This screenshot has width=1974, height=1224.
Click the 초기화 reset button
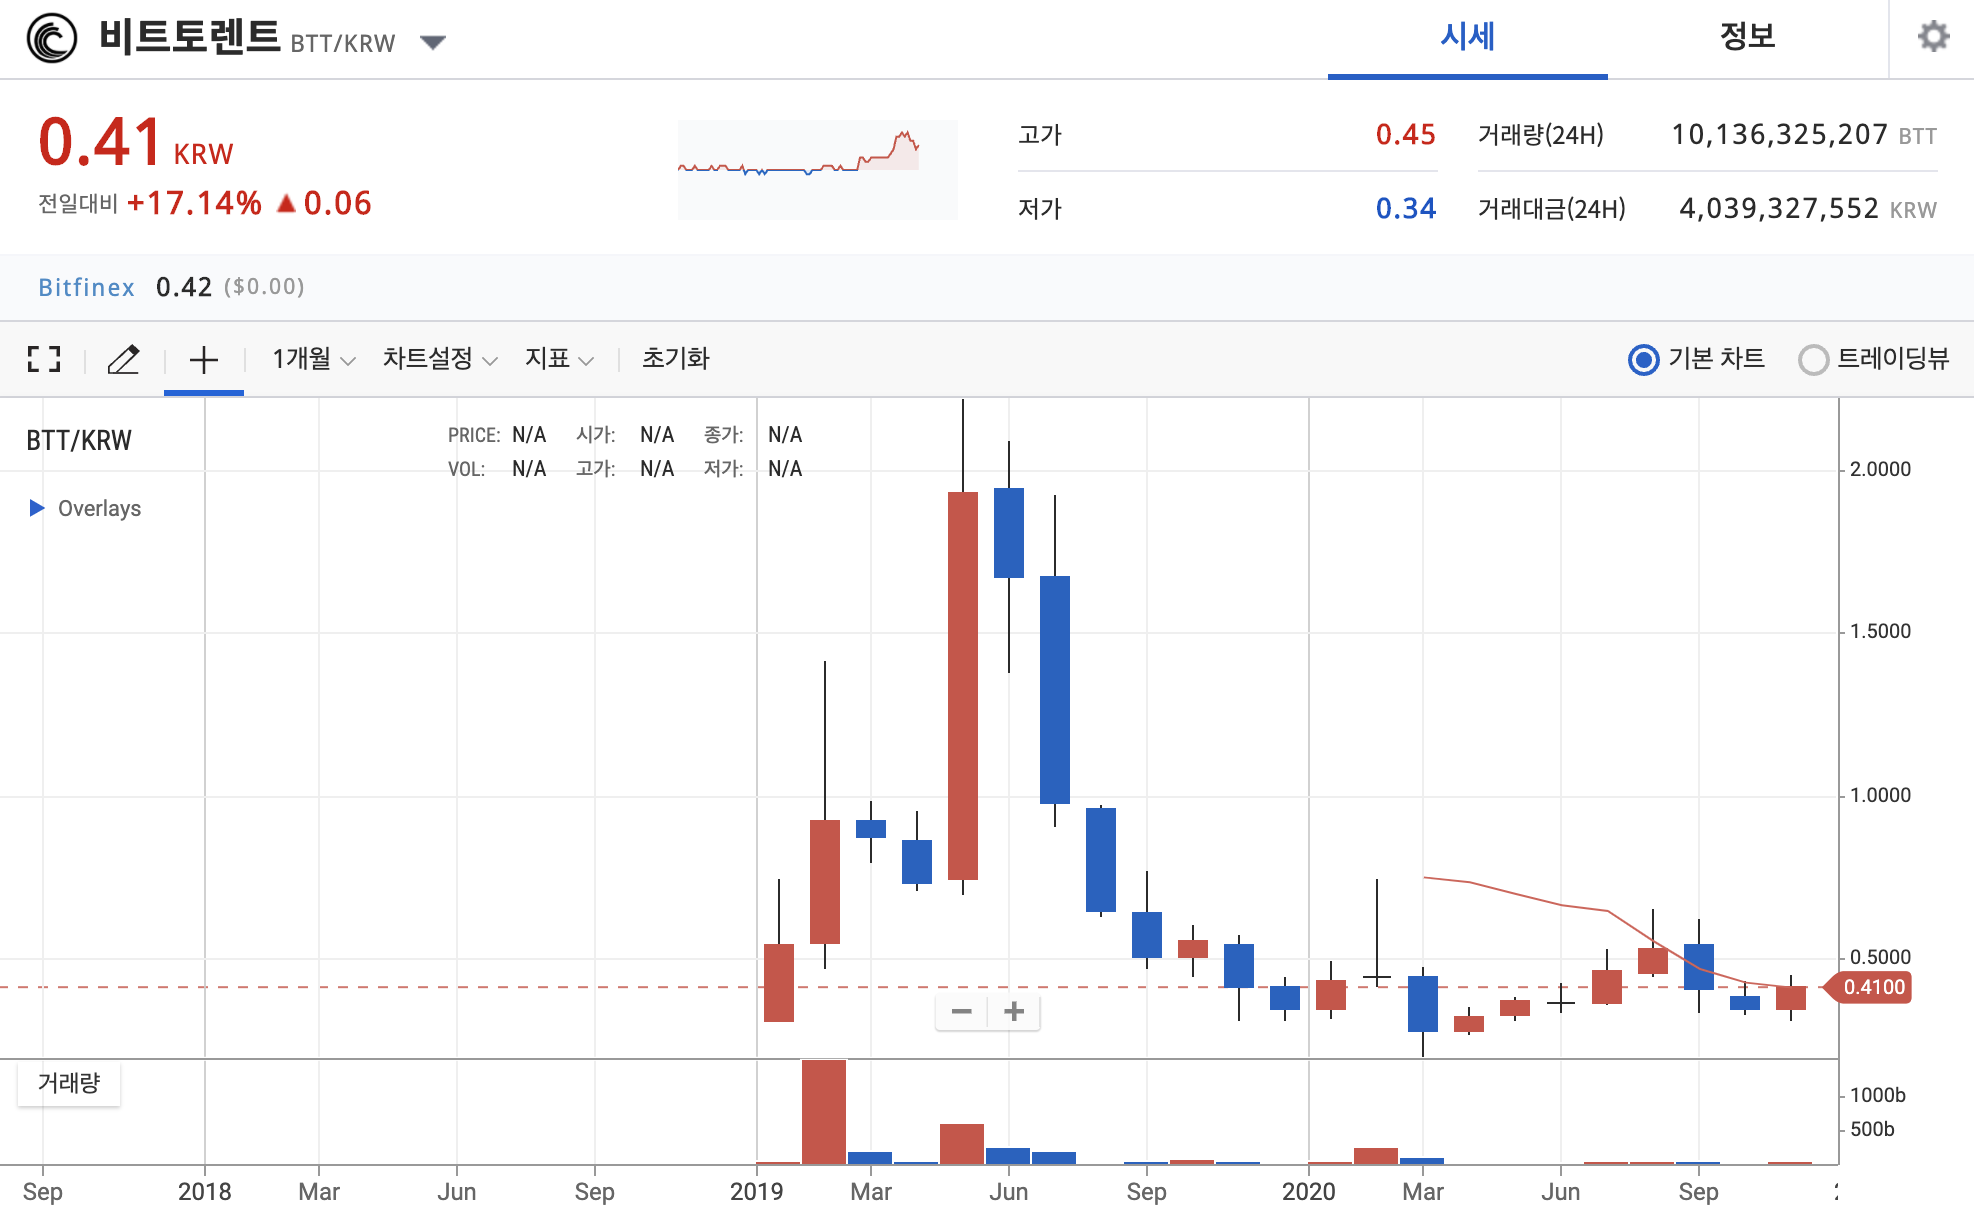coord(675,359)
